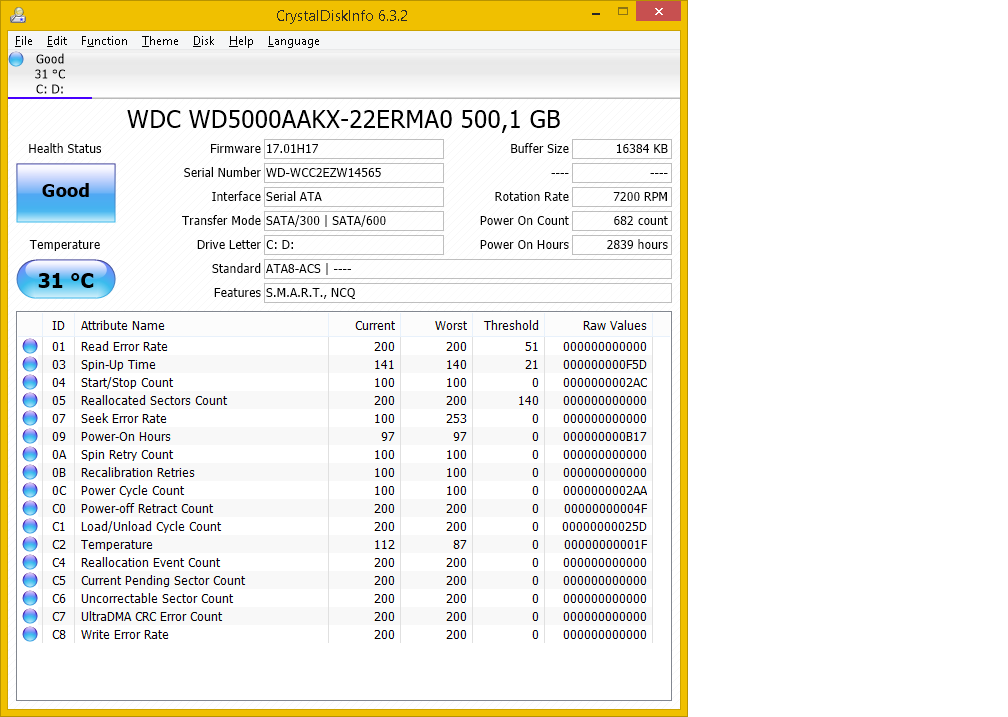The image size is (1008, 717).
Task: Open the File menu
Action: [x=24, y=41]
